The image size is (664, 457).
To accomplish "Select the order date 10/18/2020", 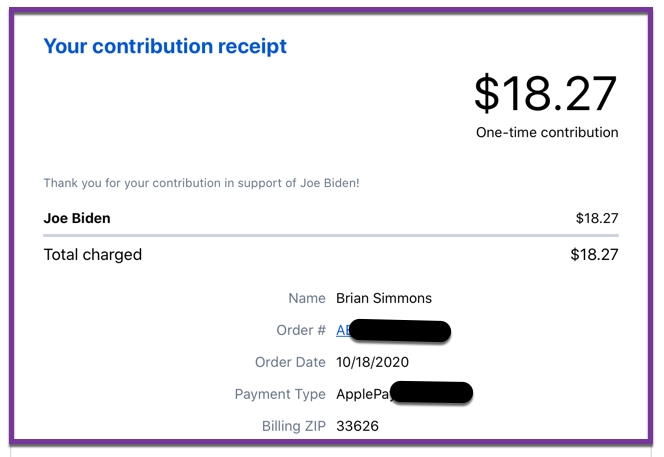I will (373, 362).
